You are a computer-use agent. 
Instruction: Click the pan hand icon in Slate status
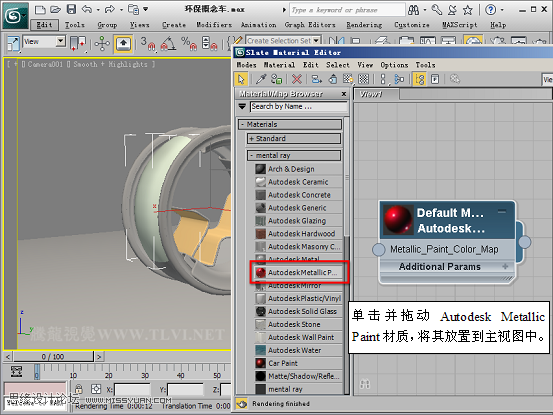(x=242, y=403)
